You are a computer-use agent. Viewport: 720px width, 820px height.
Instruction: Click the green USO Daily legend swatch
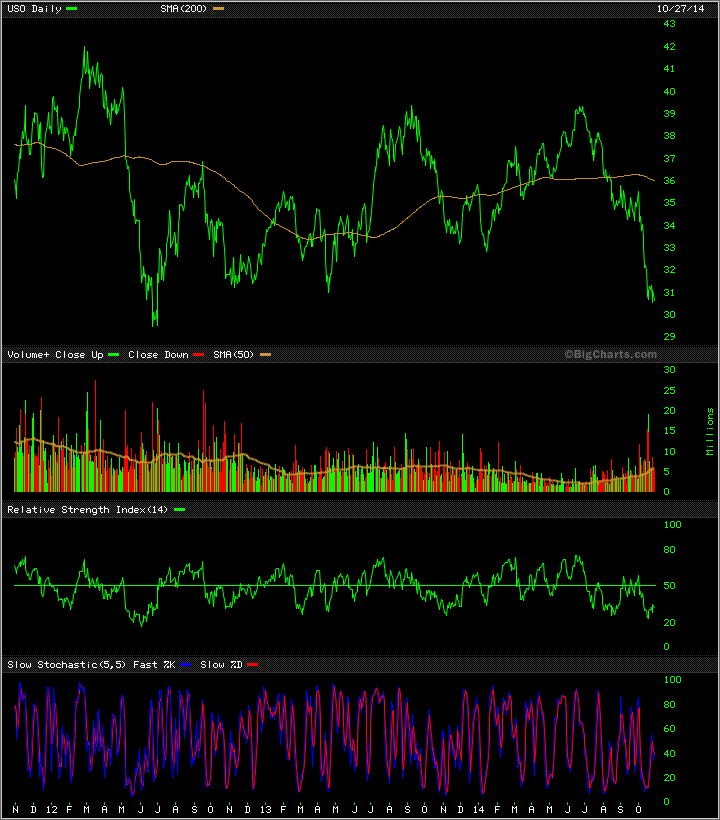[72, 9]
